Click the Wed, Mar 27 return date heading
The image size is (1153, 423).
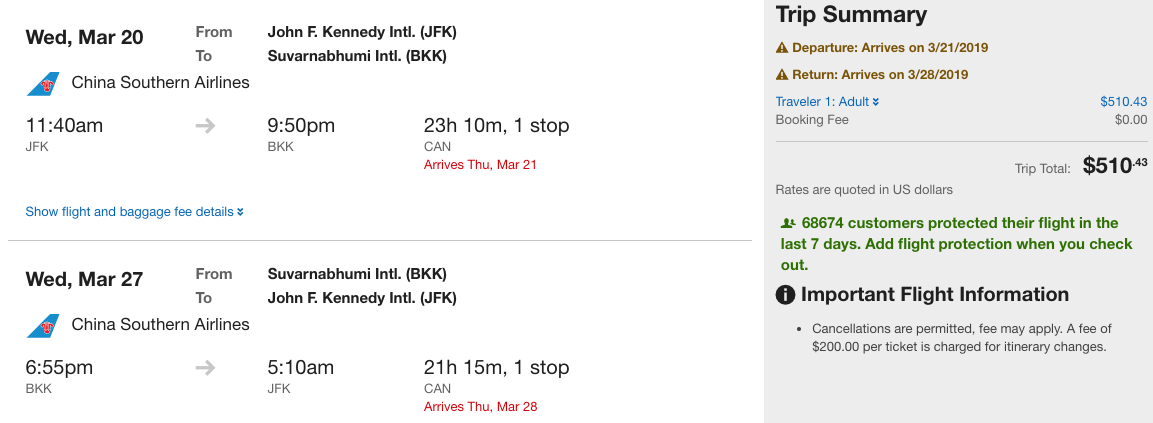click(x=84, y=280)
